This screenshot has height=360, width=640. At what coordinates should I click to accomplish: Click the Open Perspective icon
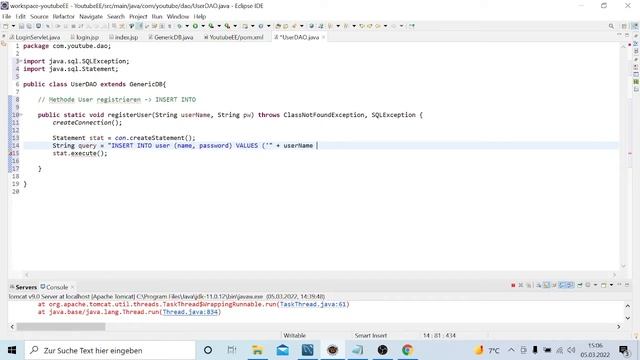(x=624, y=26)
